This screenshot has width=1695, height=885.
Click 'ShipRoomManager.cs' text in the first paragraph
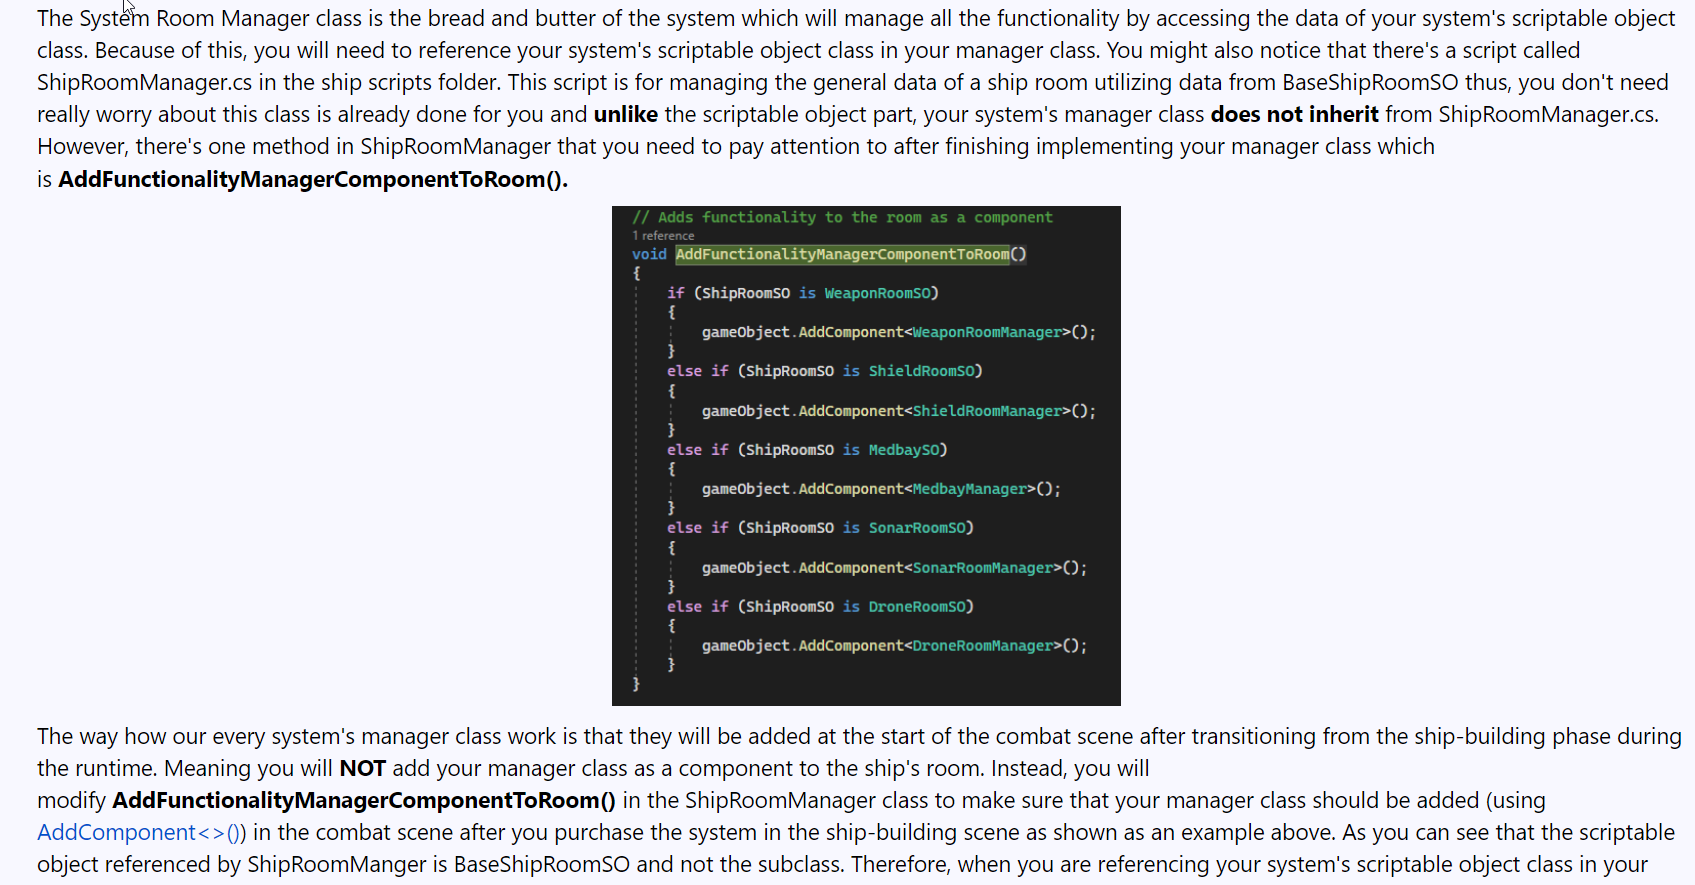145,83
